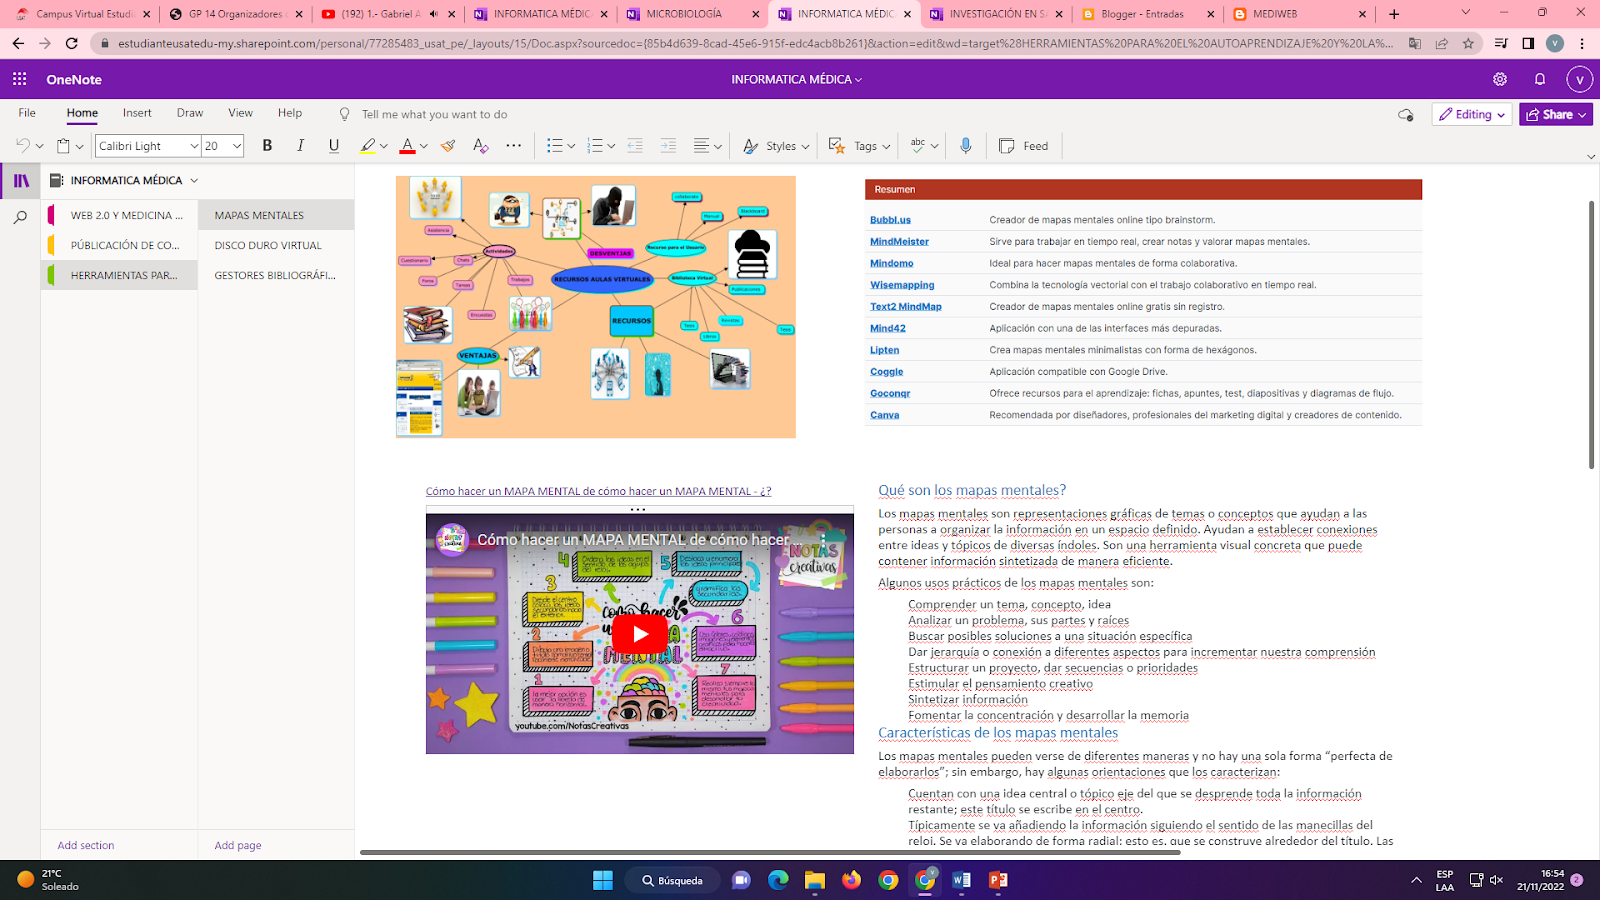Open the Help tab

click(290, 113)
